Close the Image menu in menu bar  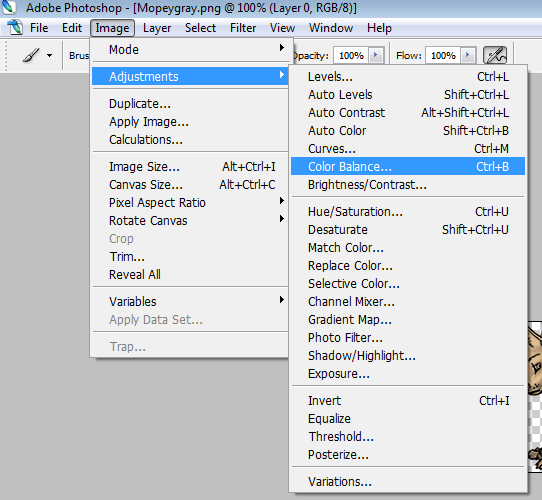click(x=112, y=28)
